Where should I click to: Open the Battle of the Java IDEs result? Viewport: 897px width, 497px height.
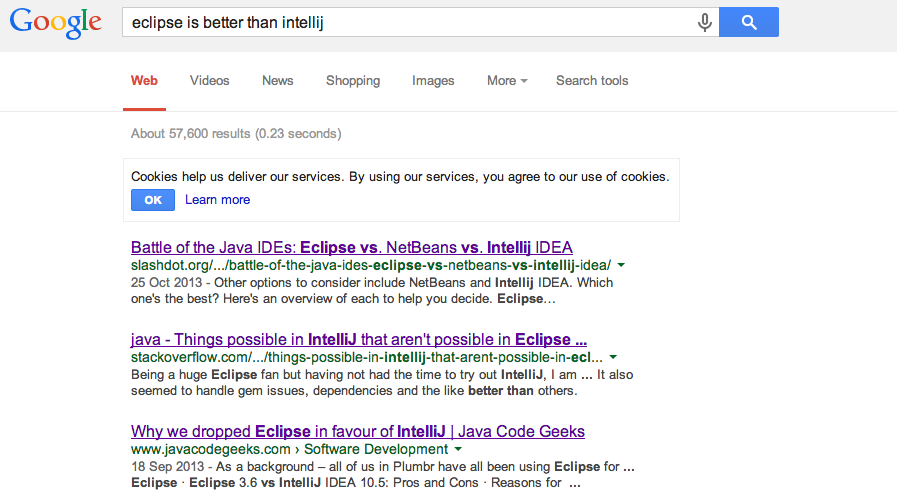click(351, 247)
